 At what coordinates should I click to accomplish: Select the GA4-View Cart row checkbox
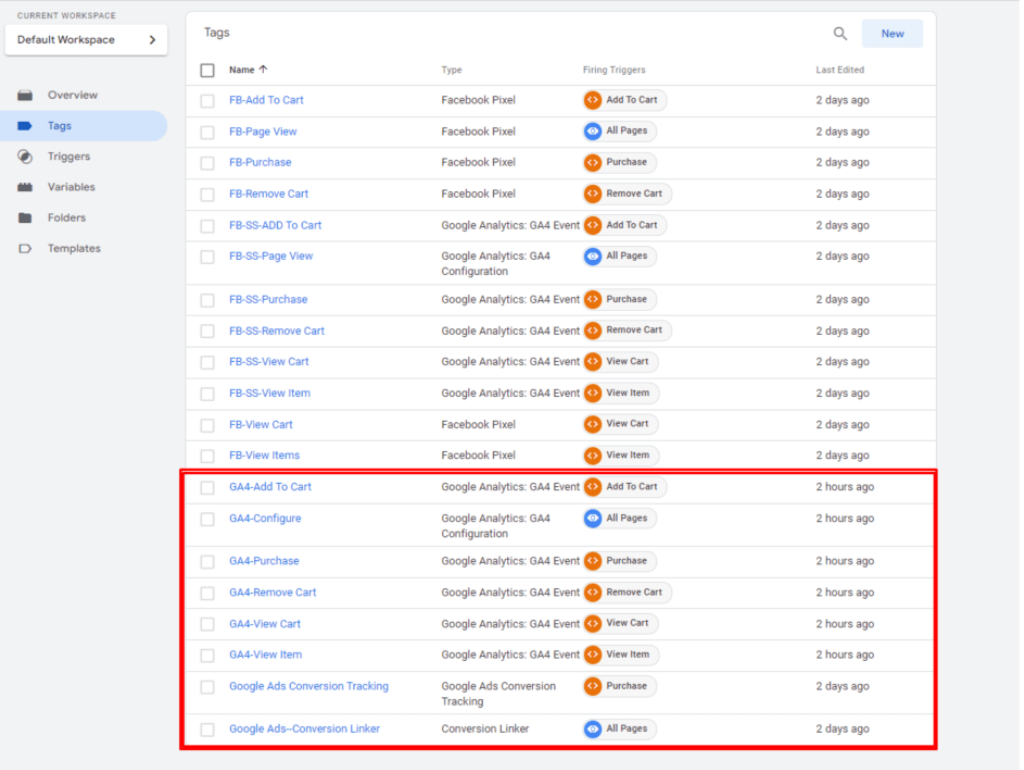(207, 624)
